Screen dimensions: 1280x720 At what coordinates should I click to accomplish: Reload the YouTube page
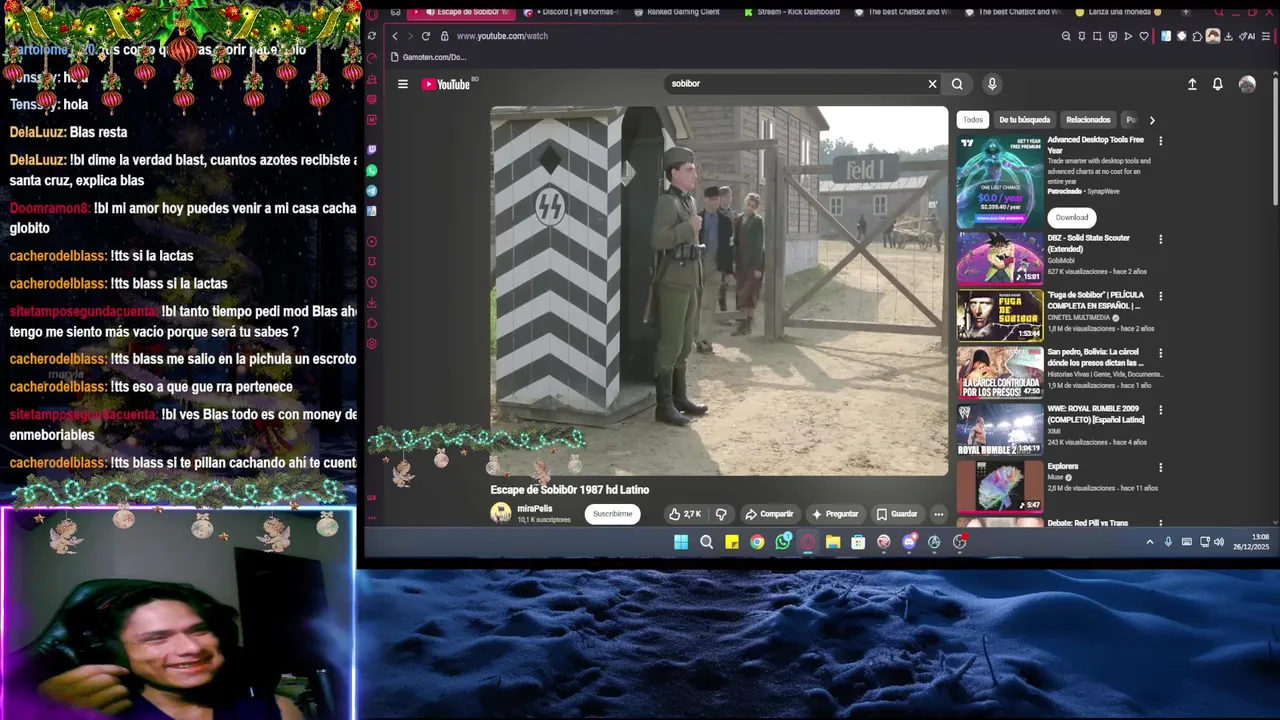click(x=425, y=36)
